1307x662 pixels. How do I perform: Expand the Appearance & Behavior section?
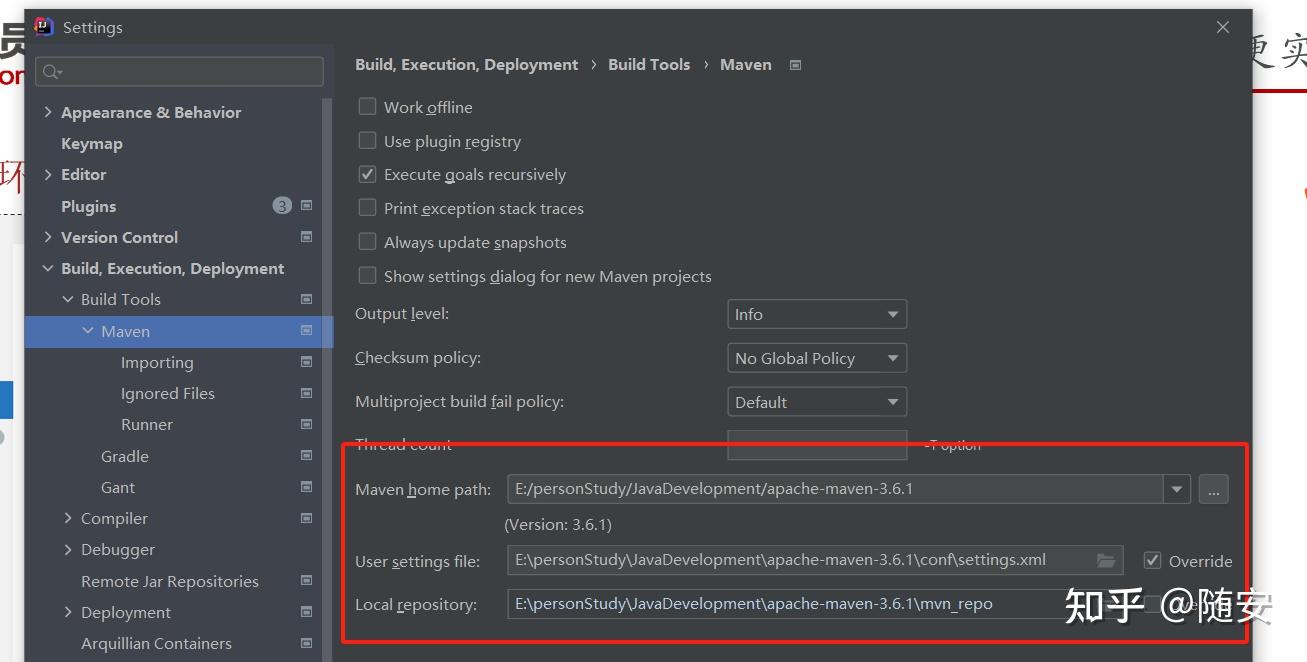pos(48,112)
